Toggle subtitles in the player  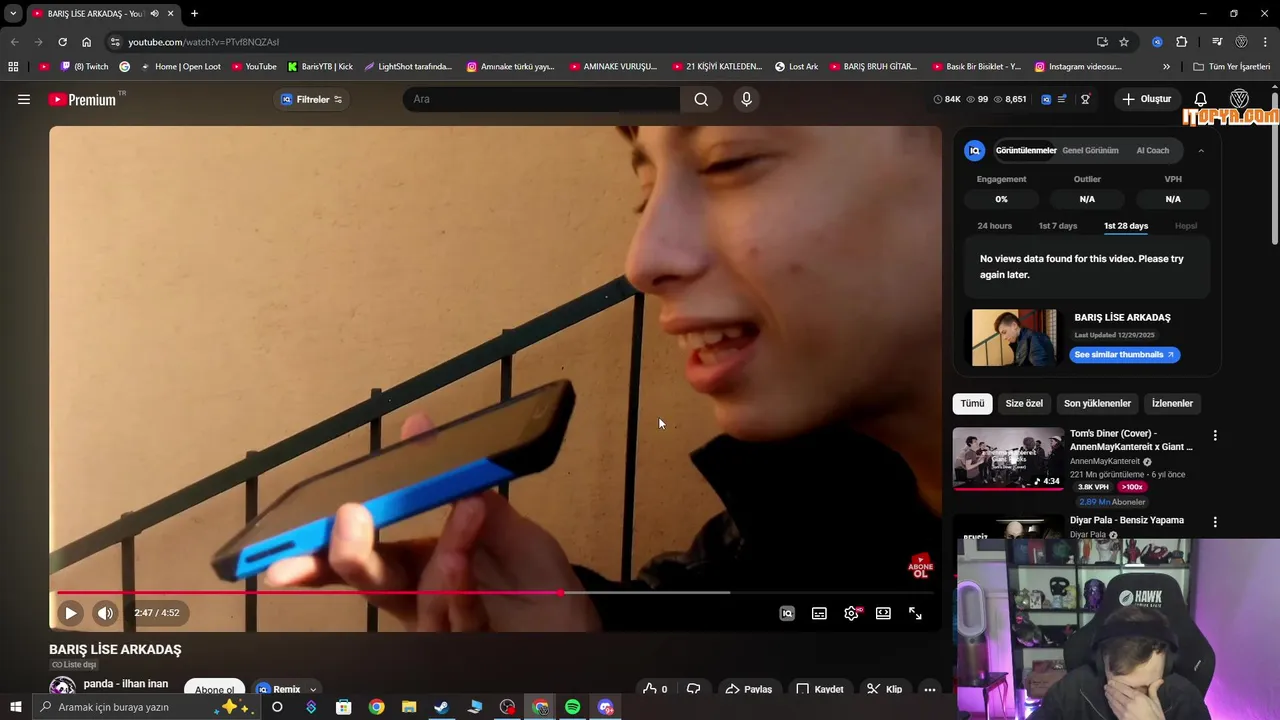[x=819, y=613]
